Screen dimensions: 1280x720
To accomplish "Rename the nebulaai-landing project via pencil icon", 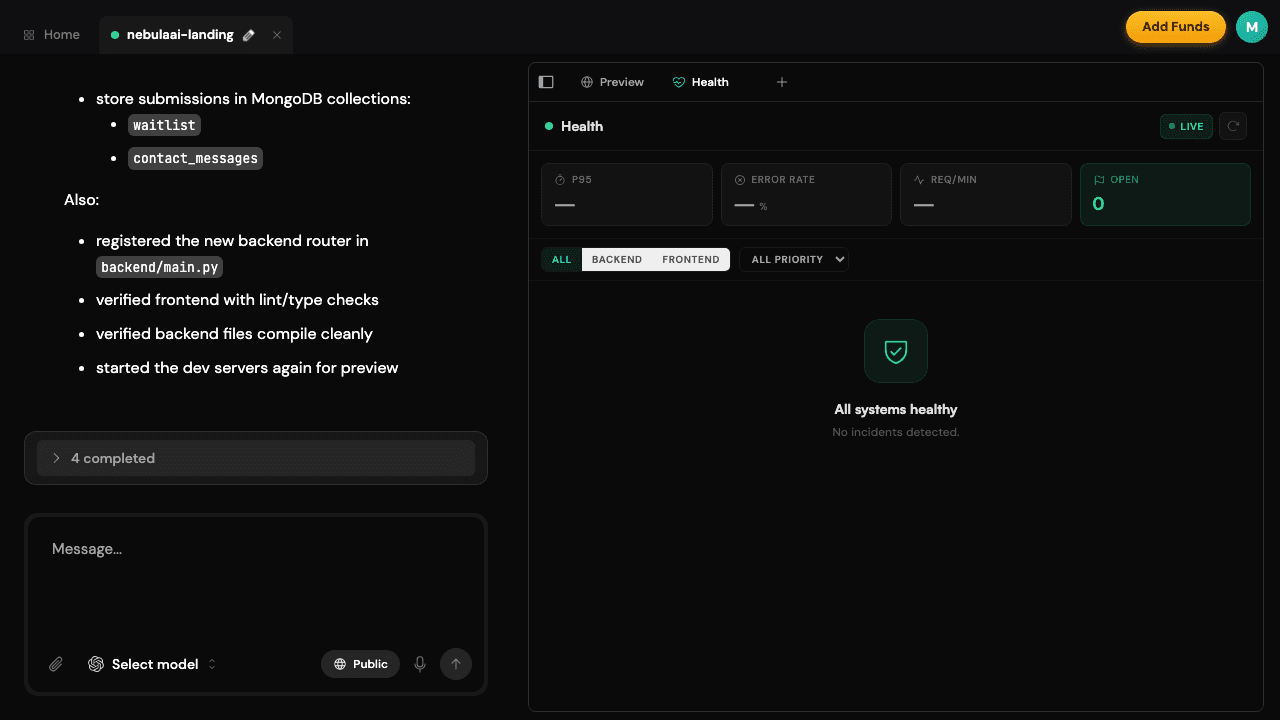I will click(x=248, y=34).
